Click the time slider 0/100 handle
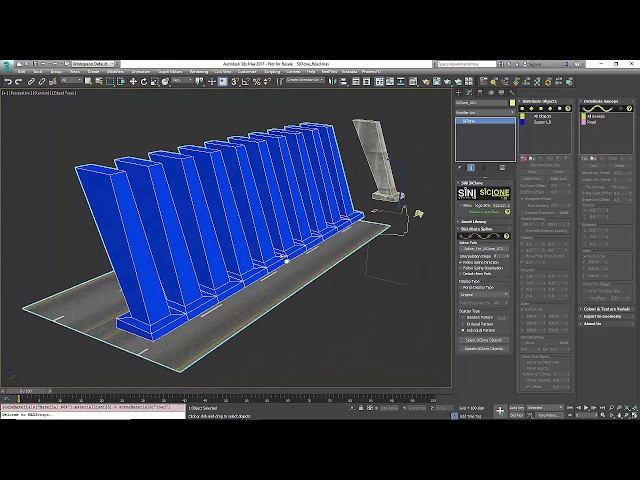 tap(25, 391)
